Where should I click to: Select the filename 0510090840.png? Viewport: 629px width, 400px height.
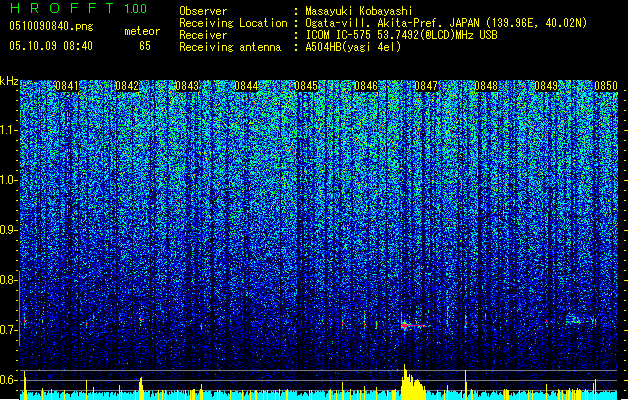tap(51, 27)
